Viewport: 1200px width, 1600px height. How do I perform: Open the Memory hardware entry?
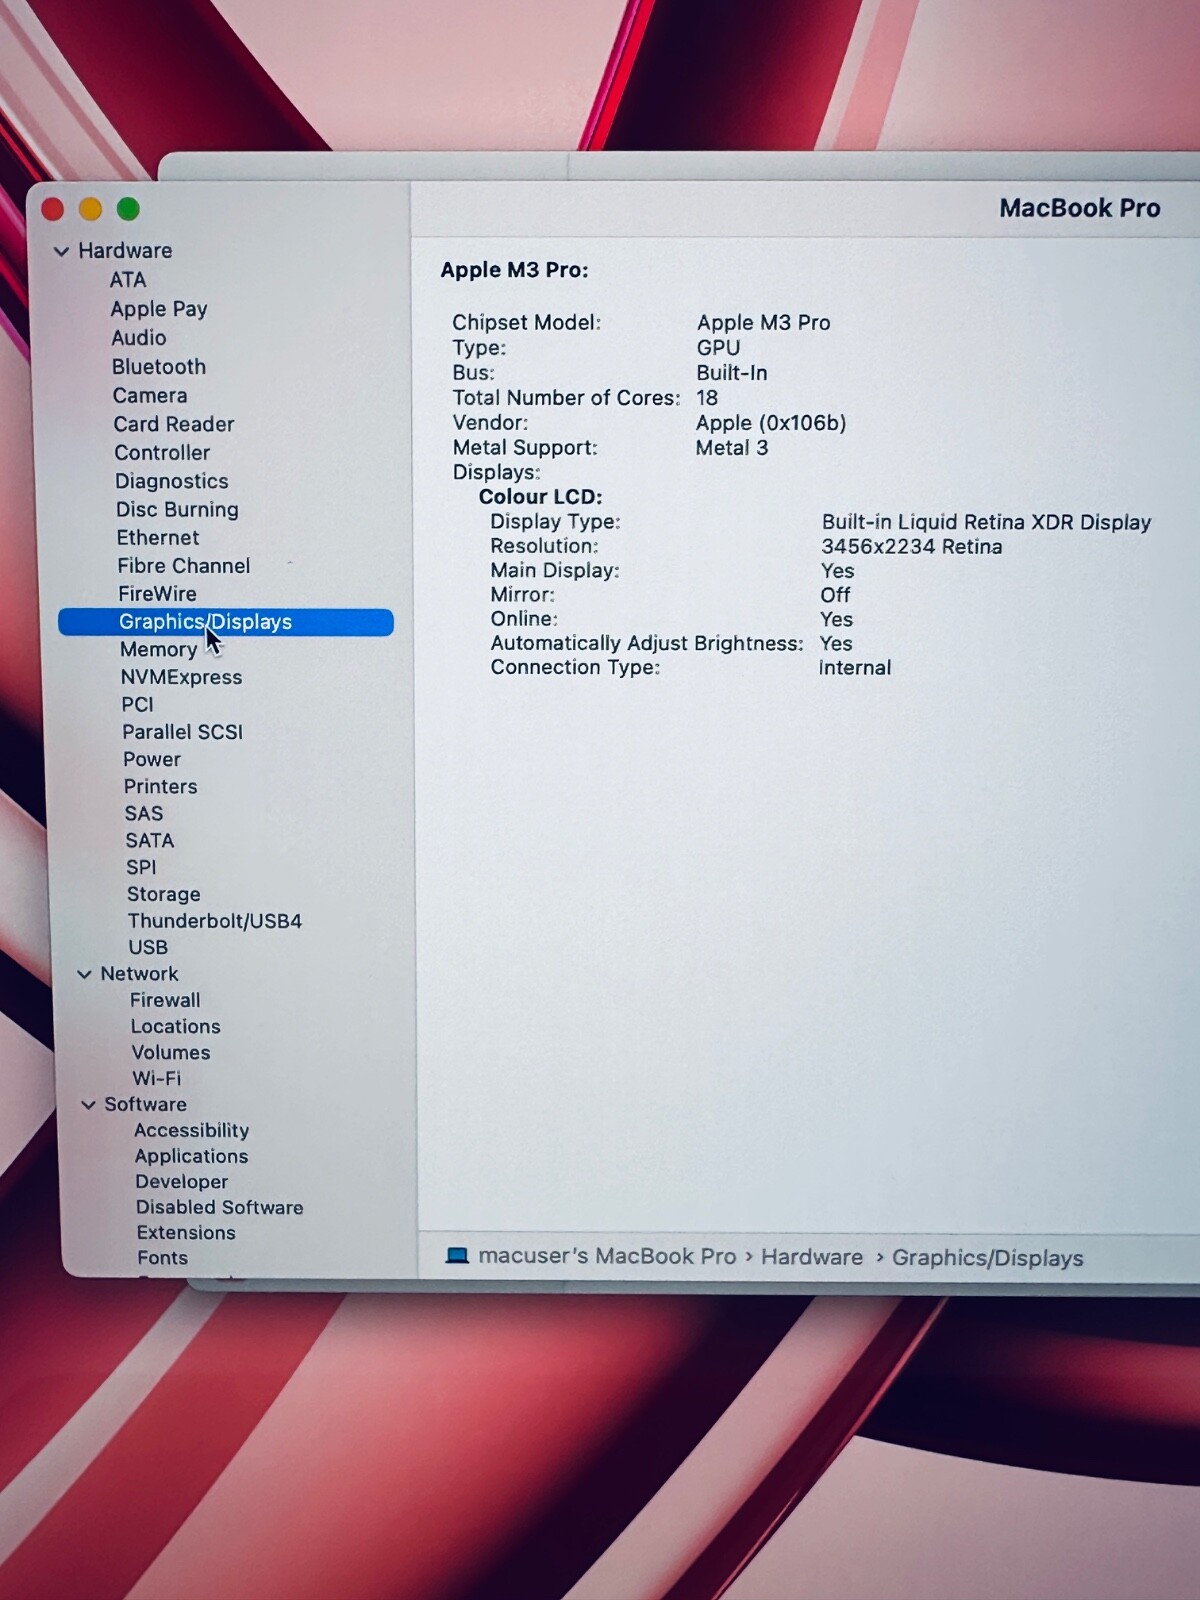159,650
